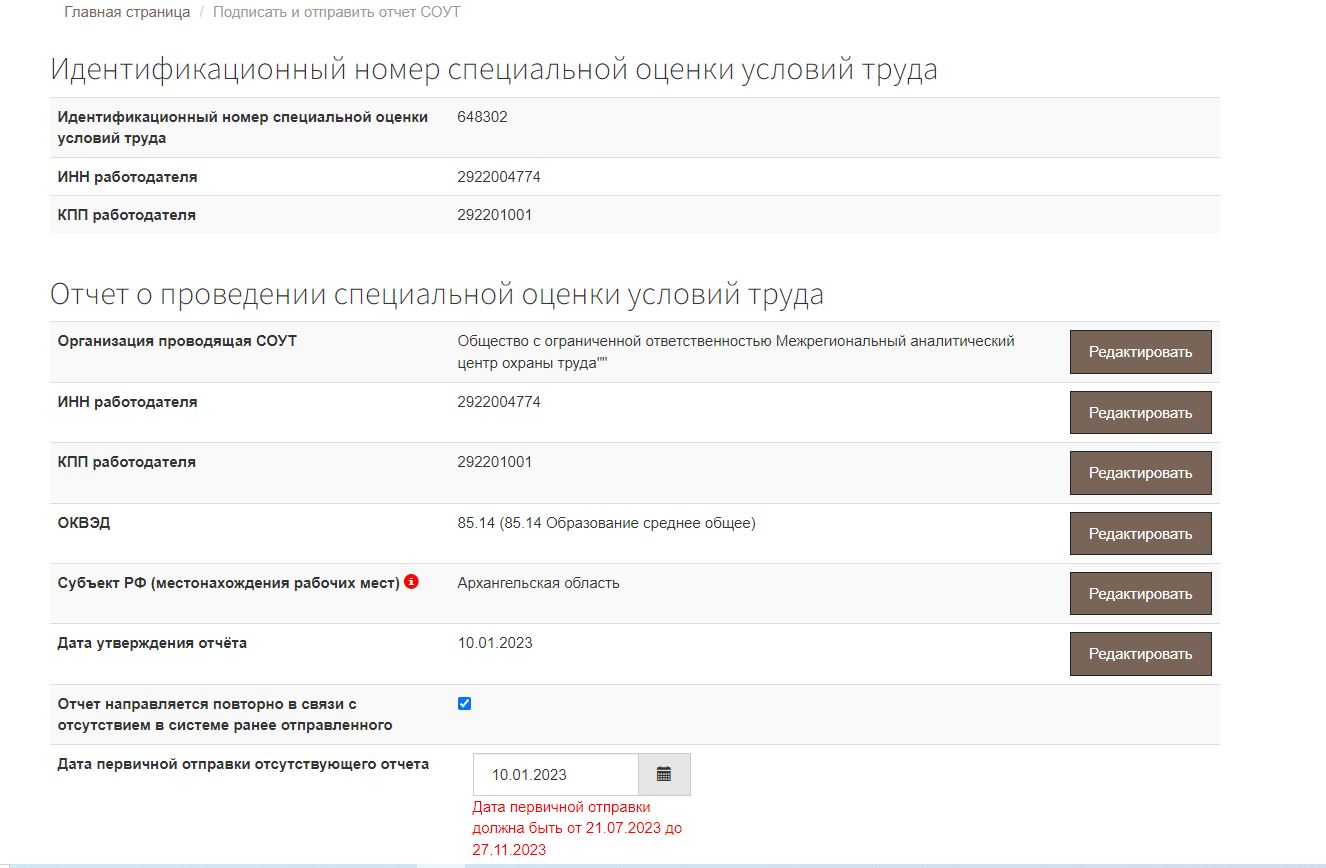This screenshot has height=868, width=1326.
Task: Click the approval date value 10.01.2023
Action: click(x=495, y=643)
